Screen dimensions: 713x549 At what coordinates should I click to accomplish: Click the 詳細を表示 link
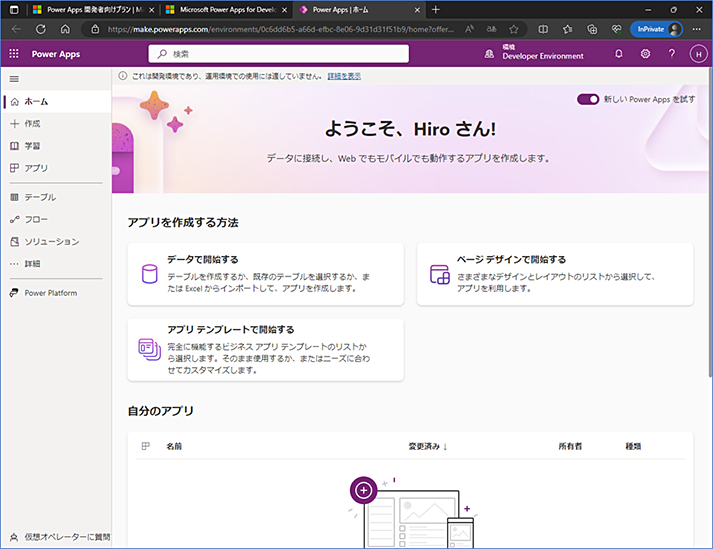pos(344,76)
